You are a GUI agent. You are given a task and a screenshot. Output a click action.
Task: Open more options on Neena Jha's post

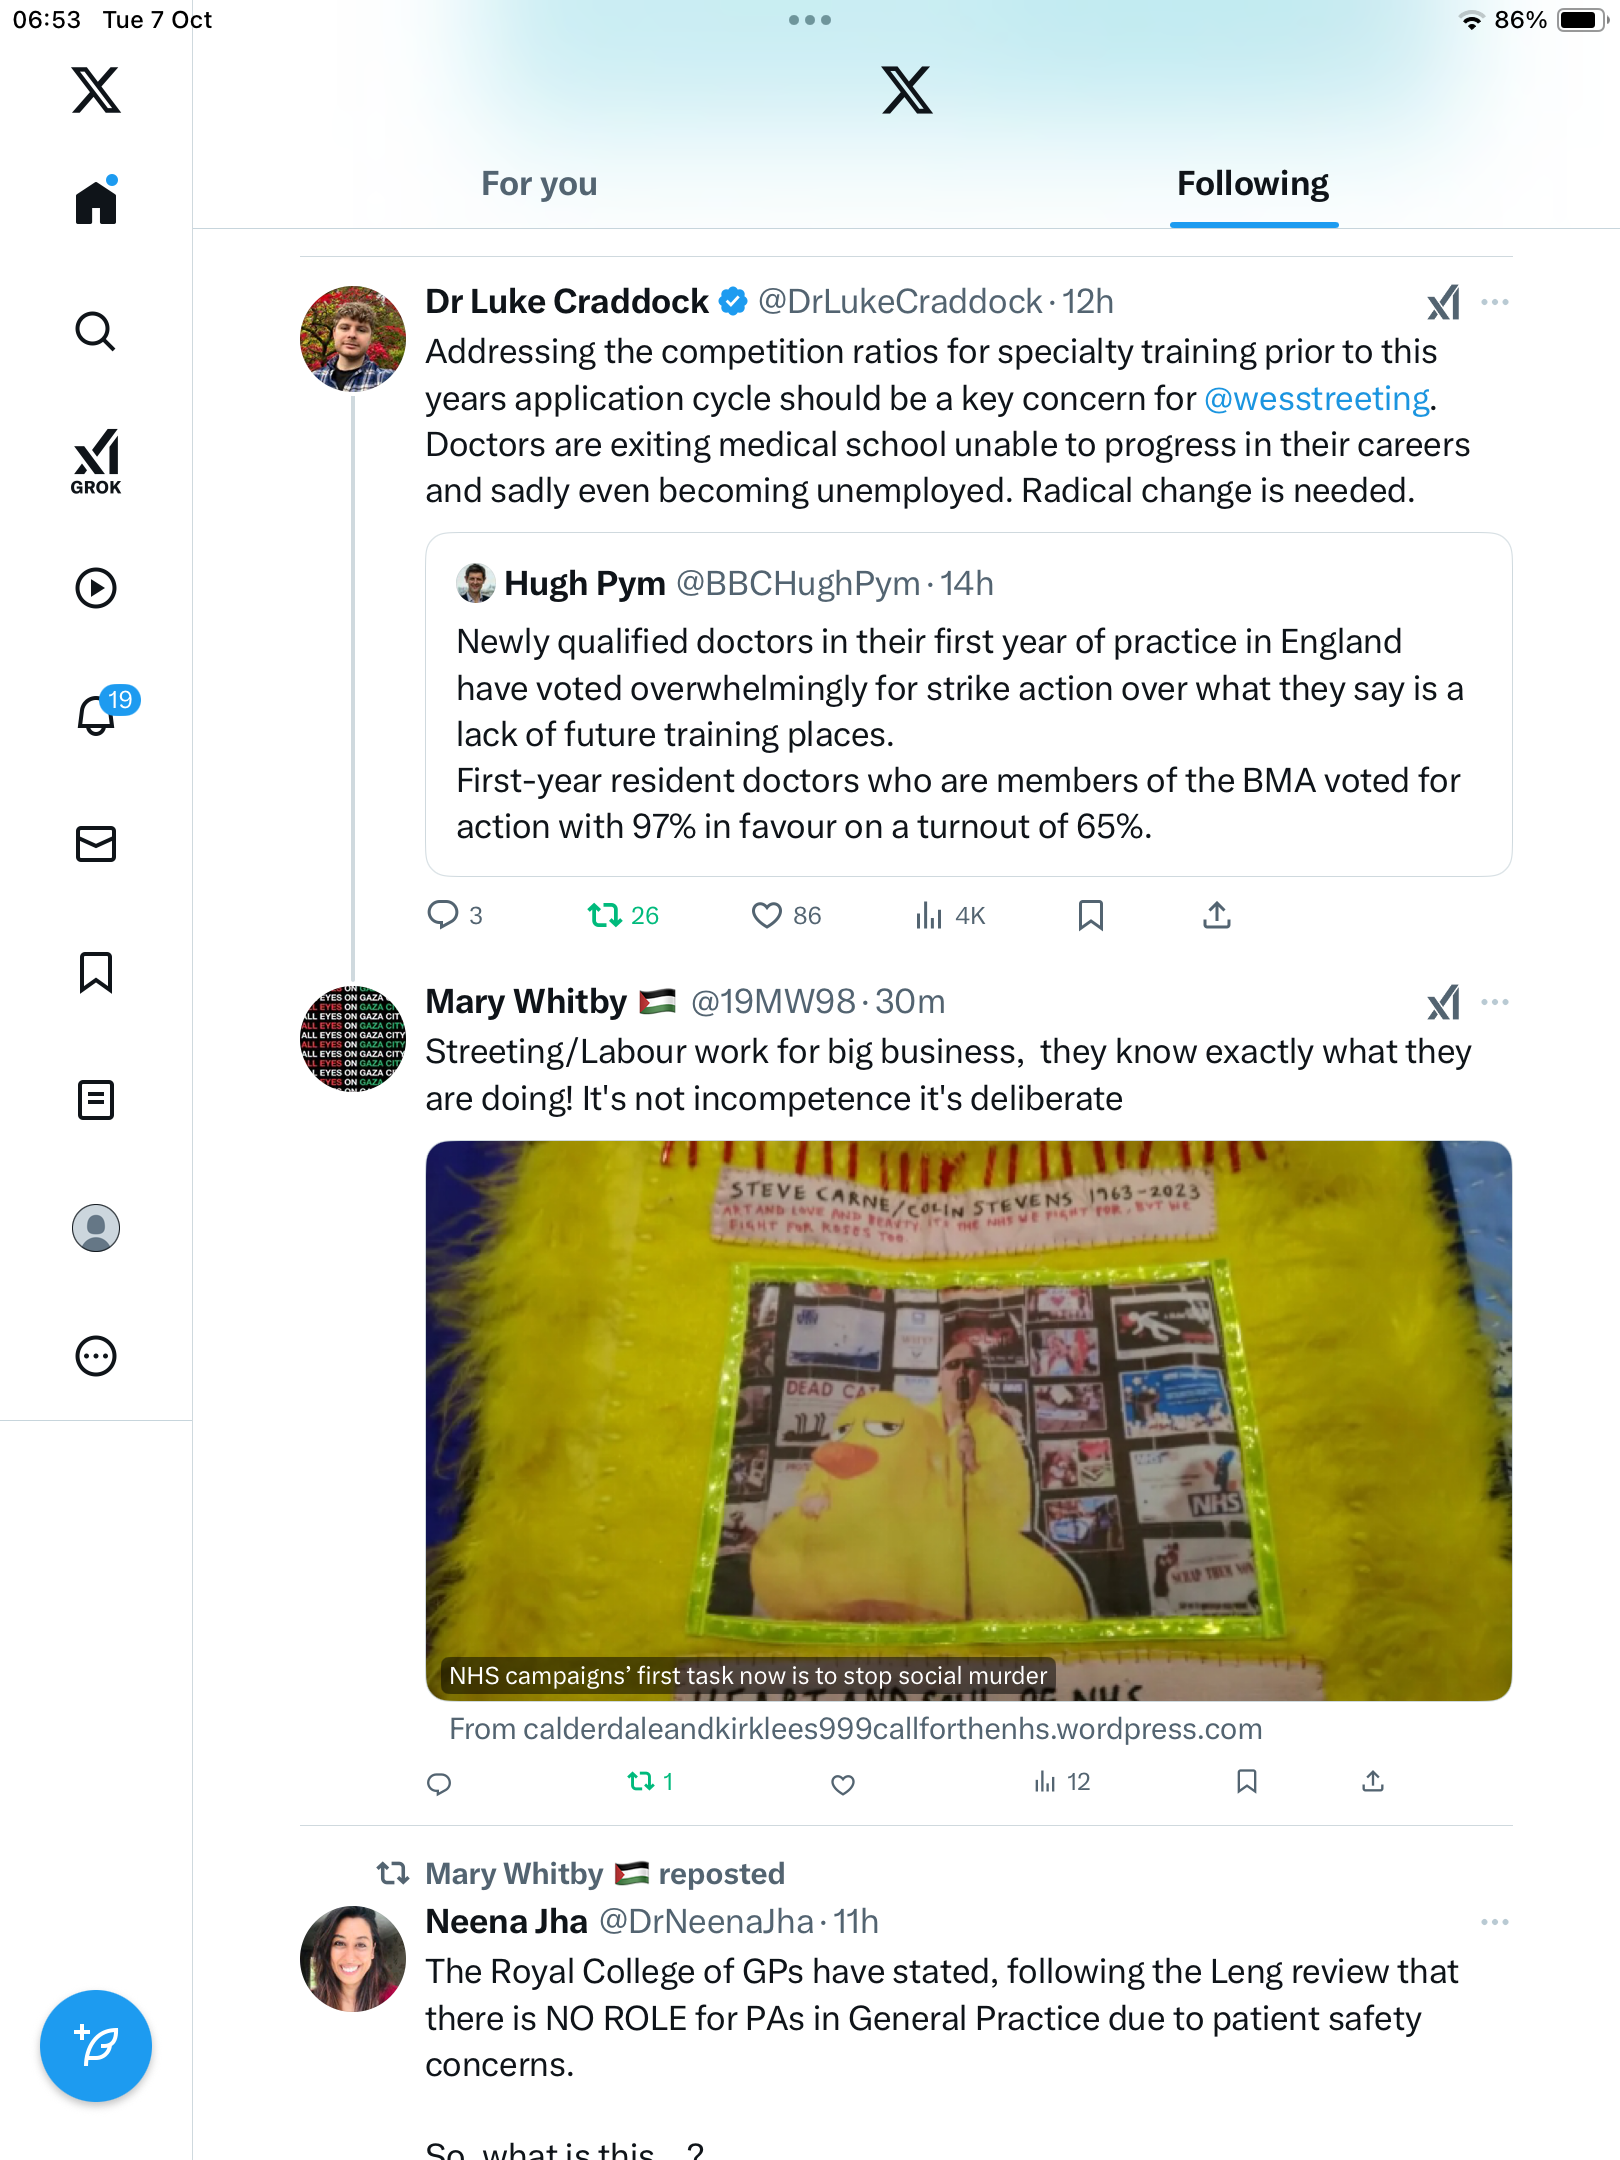[x=1494, y=1922]
